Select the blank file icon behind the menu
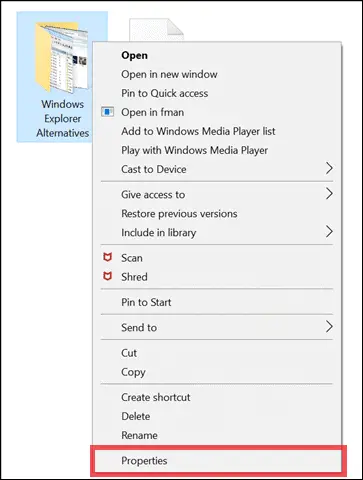Viewport: 363px width, 480px height. (156, 30)
